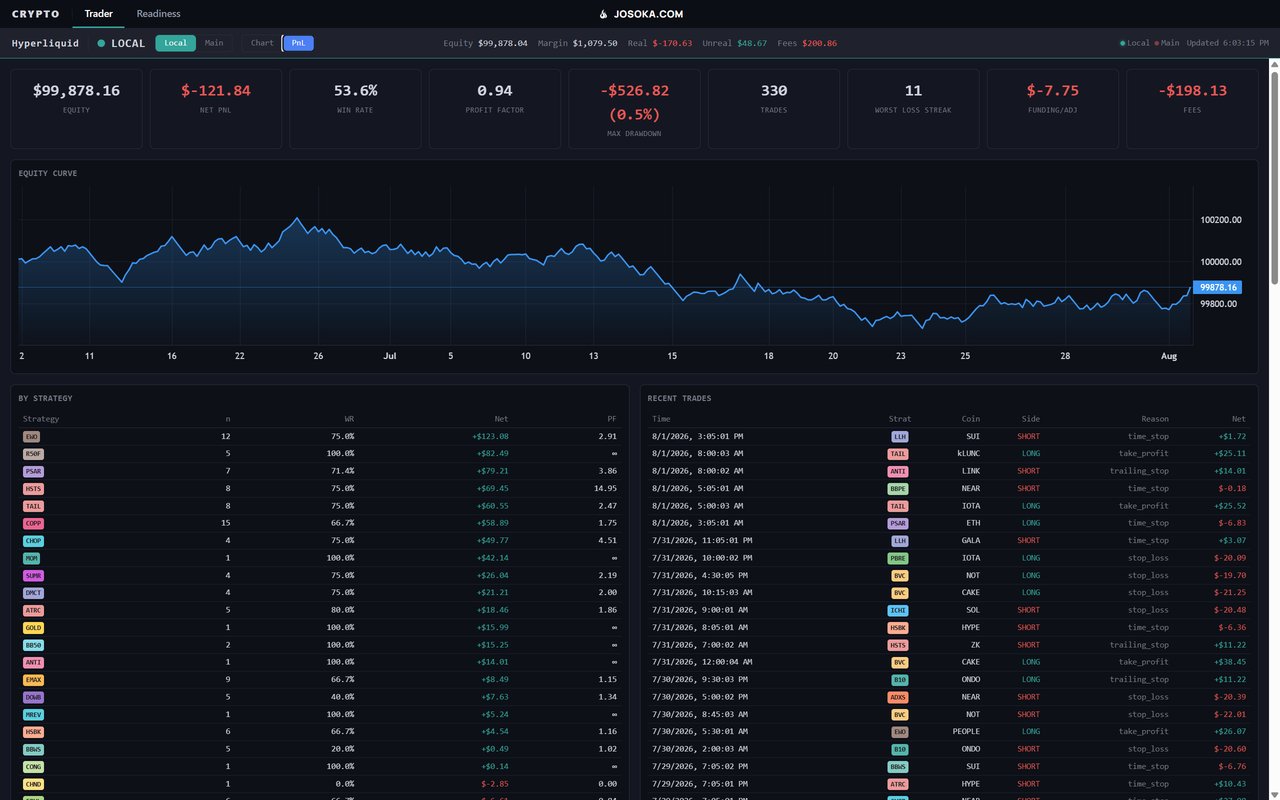Click the ADXS badge in Recent Trades

coord(898,697)
